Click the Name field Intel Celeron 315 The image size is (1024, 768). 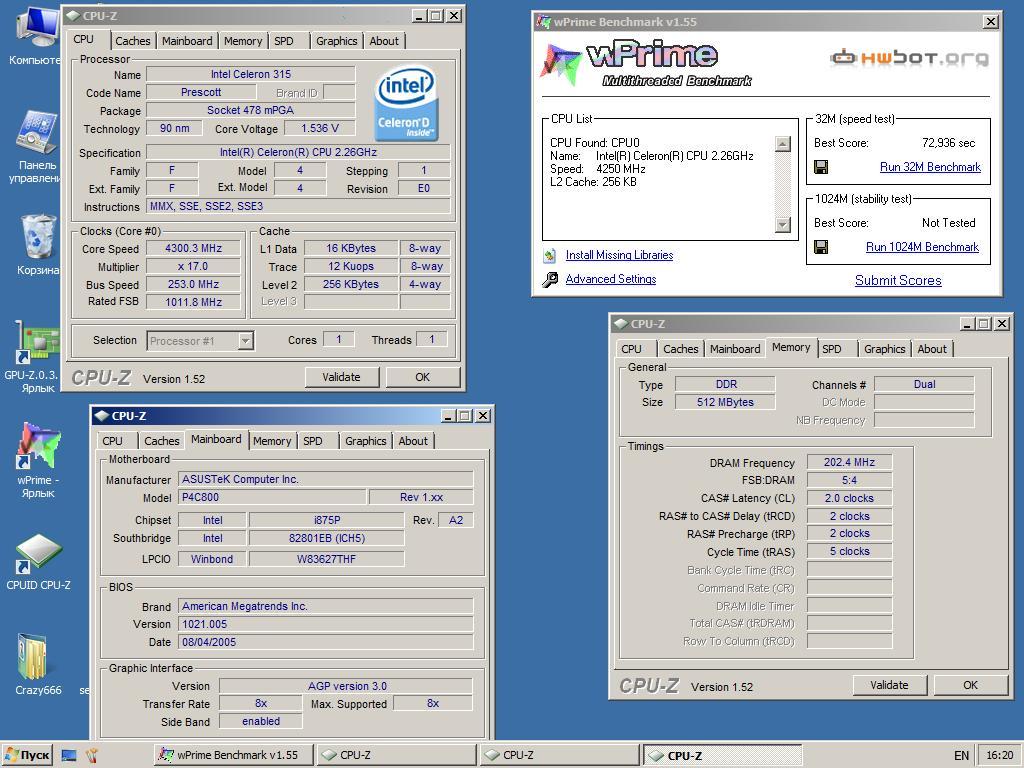click(251, 74)
